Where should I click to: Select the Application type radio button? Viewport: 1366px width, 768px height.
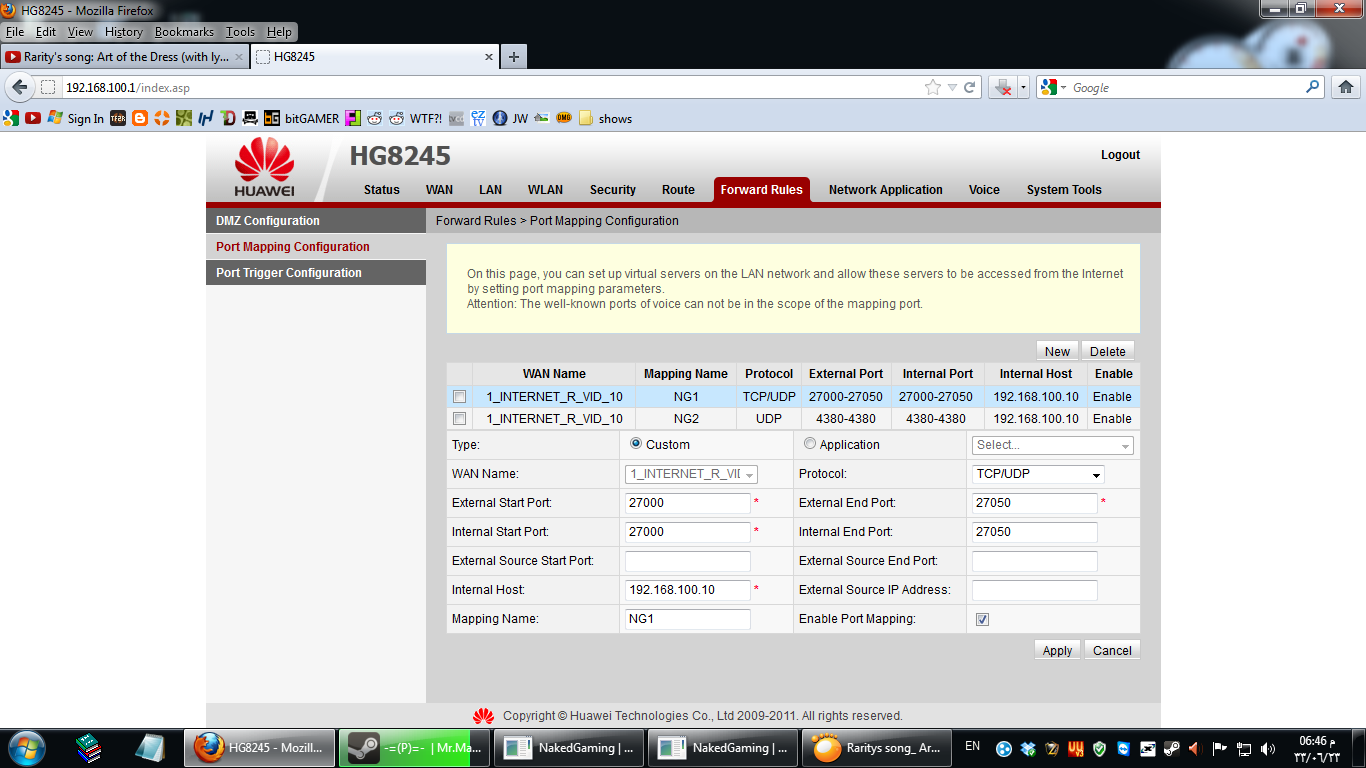(810, 444)
